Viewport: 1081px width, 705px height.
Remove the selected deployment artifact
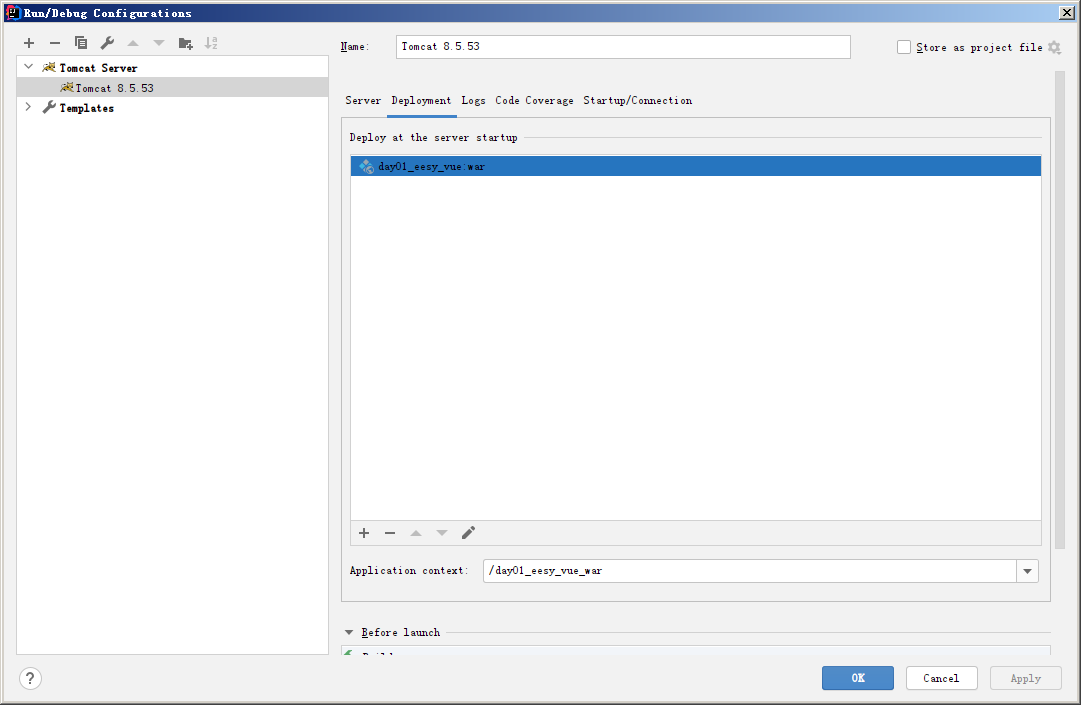point(390,533)
